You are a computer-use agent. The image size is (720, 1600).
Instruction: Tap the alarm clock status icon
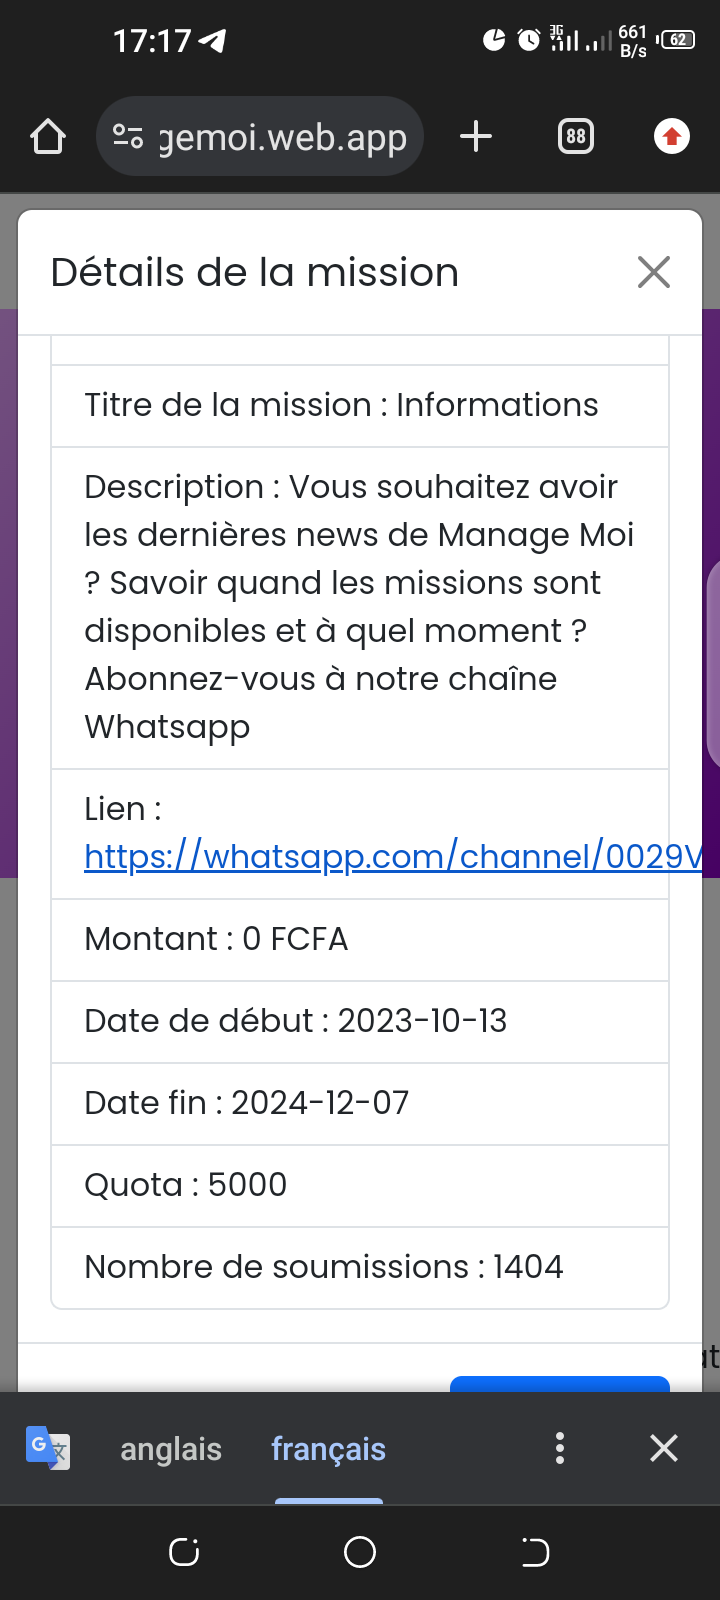[x=528, y=40]
